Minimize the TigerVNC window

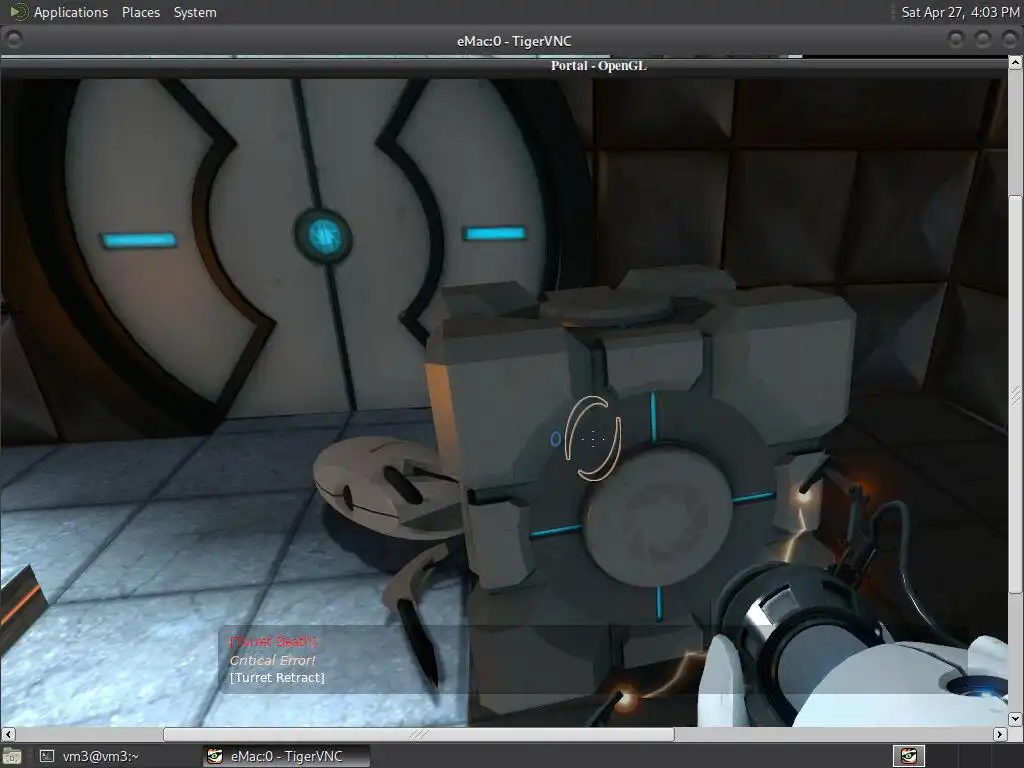(955, 40)
